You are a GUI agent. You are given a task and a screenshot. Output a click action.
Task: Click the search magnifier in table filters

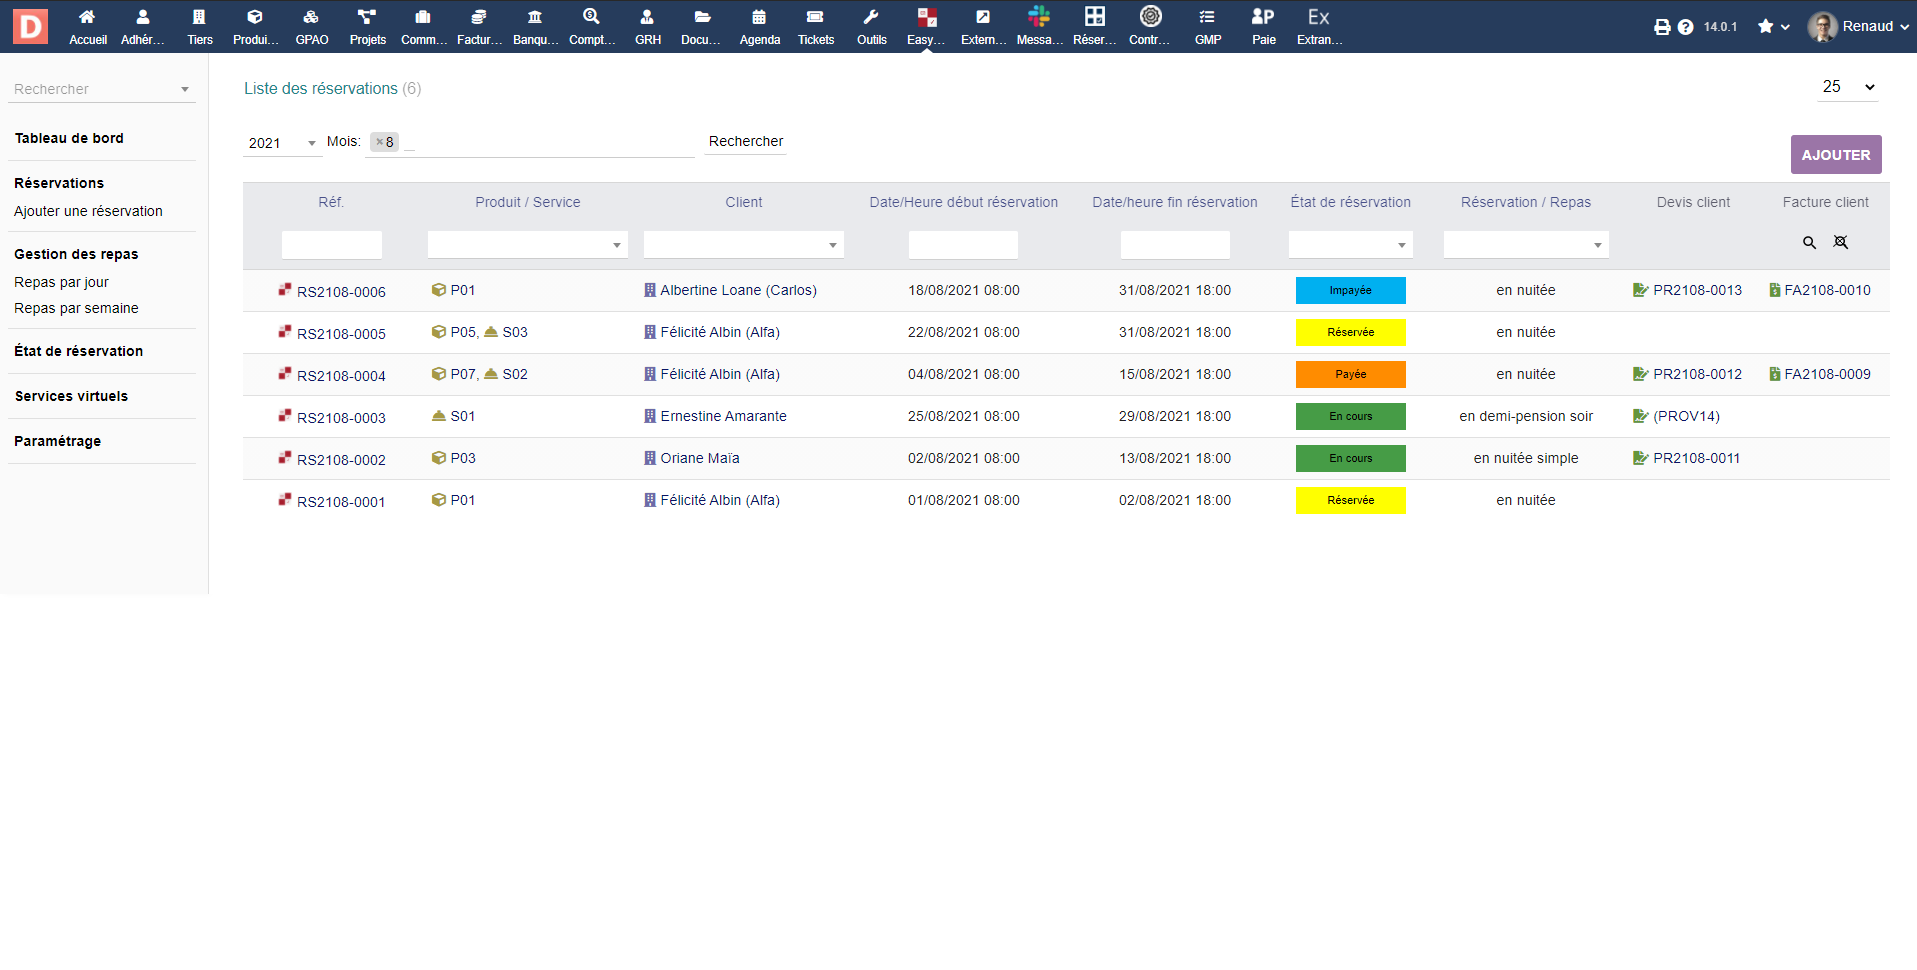[1809, 243]
